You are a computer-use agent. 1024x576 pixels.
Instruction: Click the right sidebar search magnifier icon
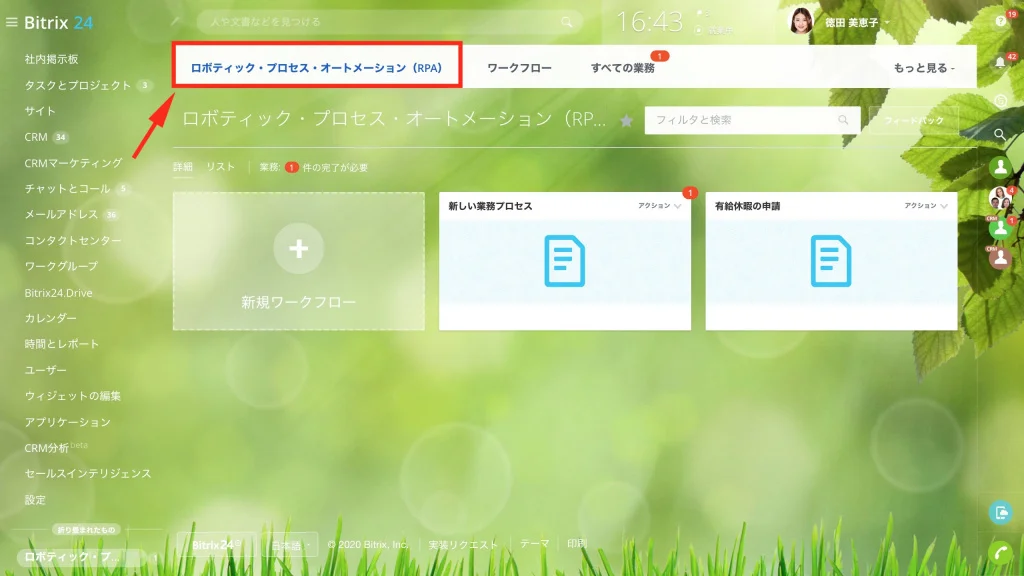coord(1000,135)
